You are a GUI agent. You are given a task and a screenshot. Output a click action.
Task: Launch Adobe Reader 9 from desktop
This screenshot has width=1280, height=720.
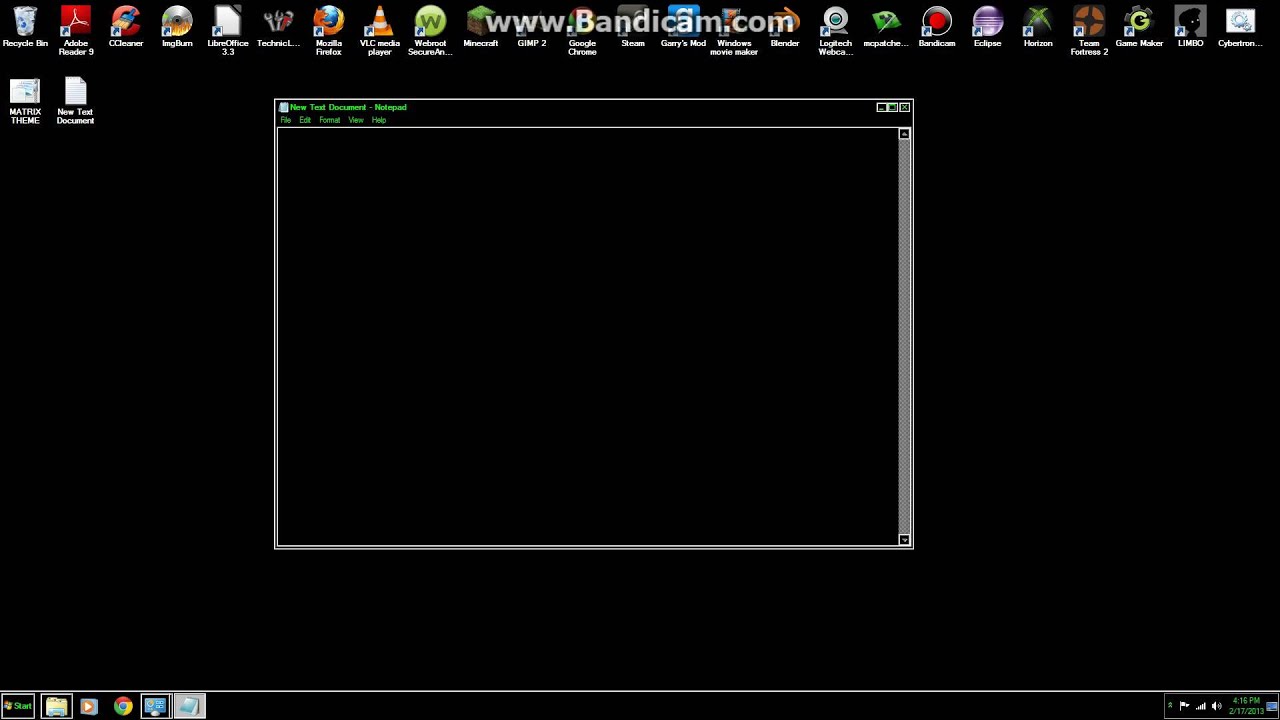pos(76,31)
